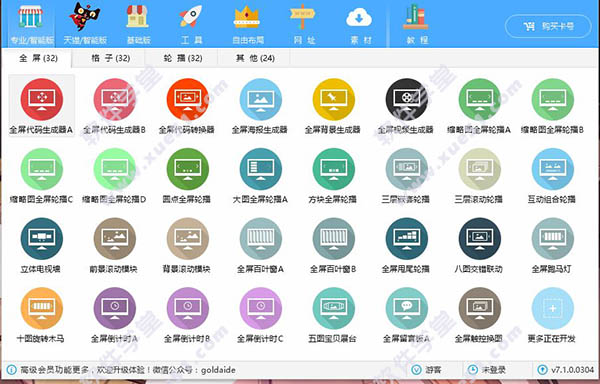
Task: Open 五图宝贝展台
Action: pyautogui.click(x=333, y=315)
